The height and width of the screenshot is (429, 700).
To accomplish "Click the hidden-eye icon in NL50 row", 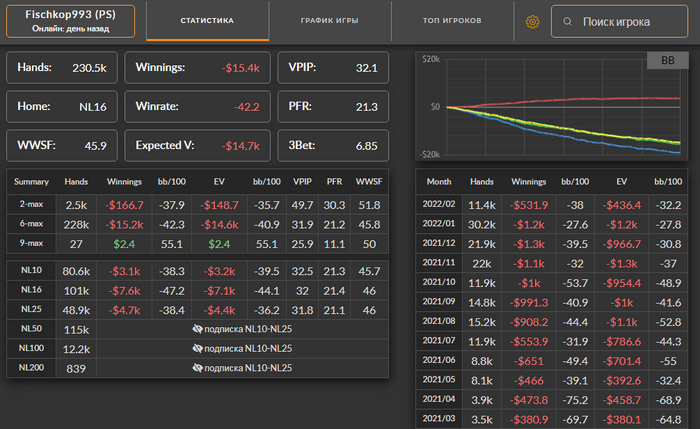I will [197, 329].
